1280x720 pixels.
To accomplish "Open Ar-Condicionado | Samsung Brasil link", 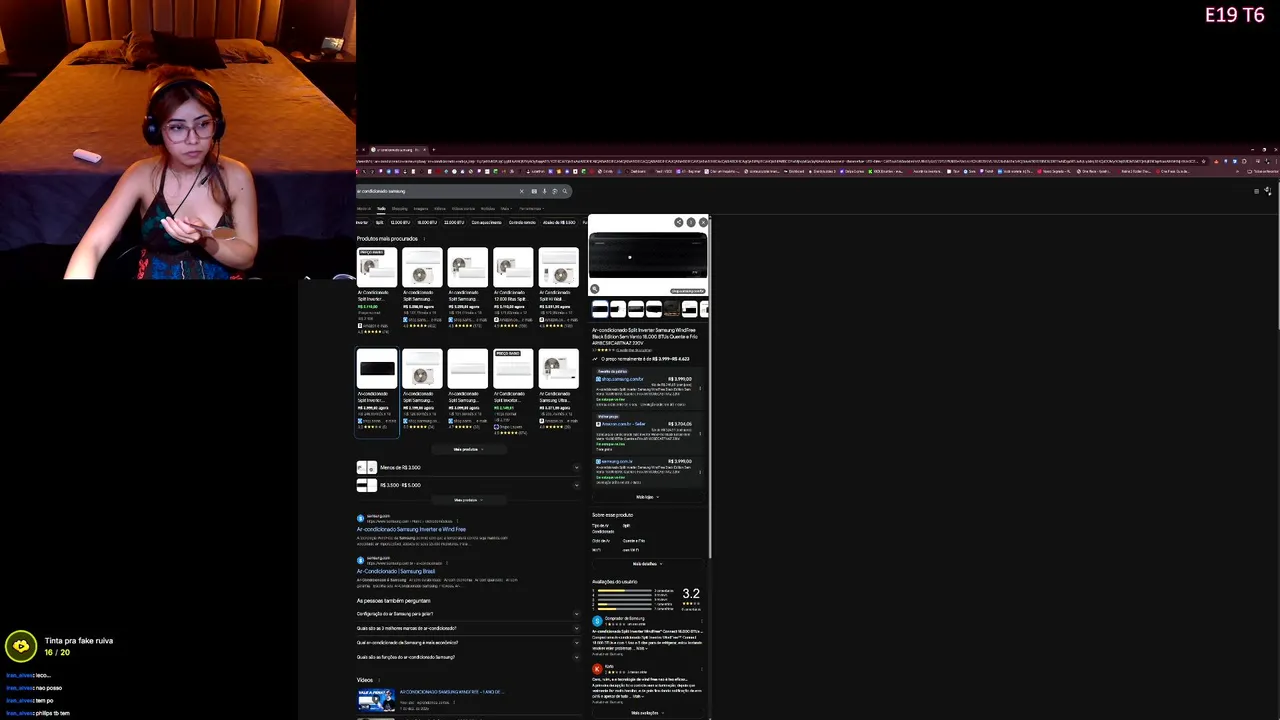I will point(396,571).
